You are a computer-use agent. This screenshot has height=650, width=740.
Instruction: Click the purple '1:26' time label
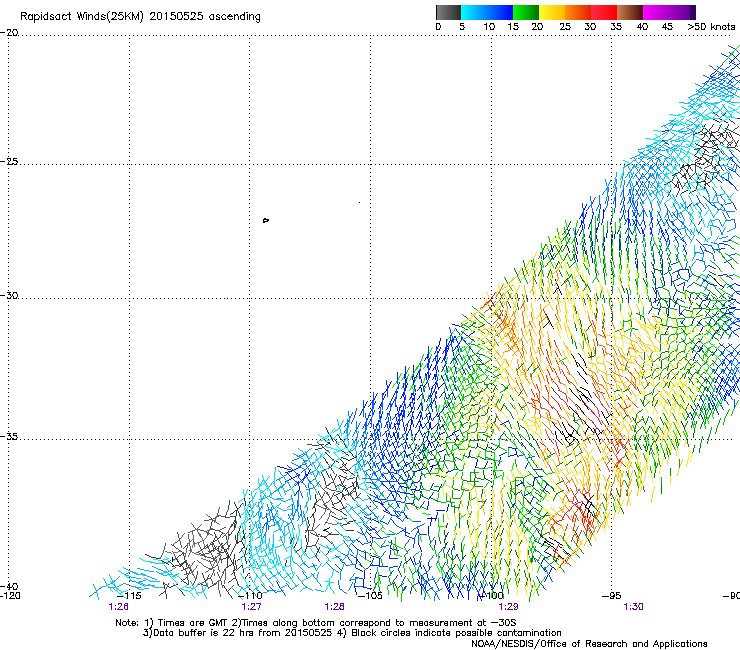coord(118,607)
